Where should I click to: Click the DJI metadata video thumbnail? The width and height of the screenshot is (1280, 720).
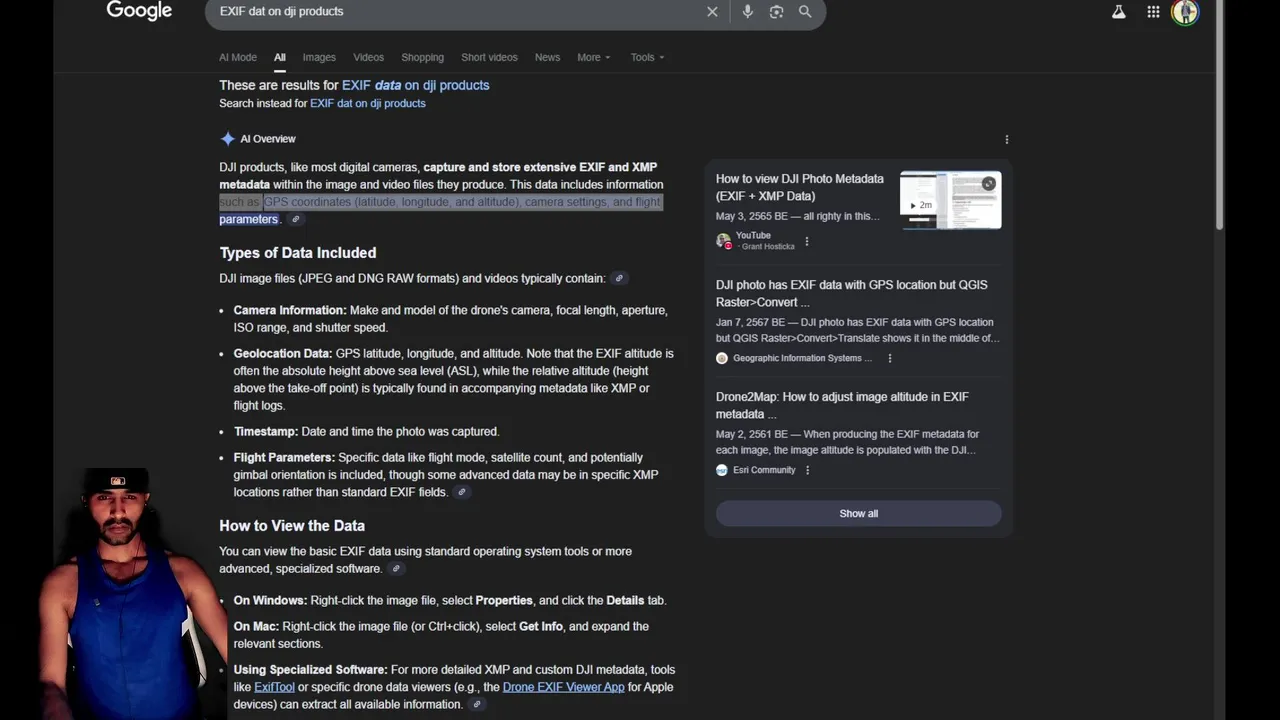950,200
